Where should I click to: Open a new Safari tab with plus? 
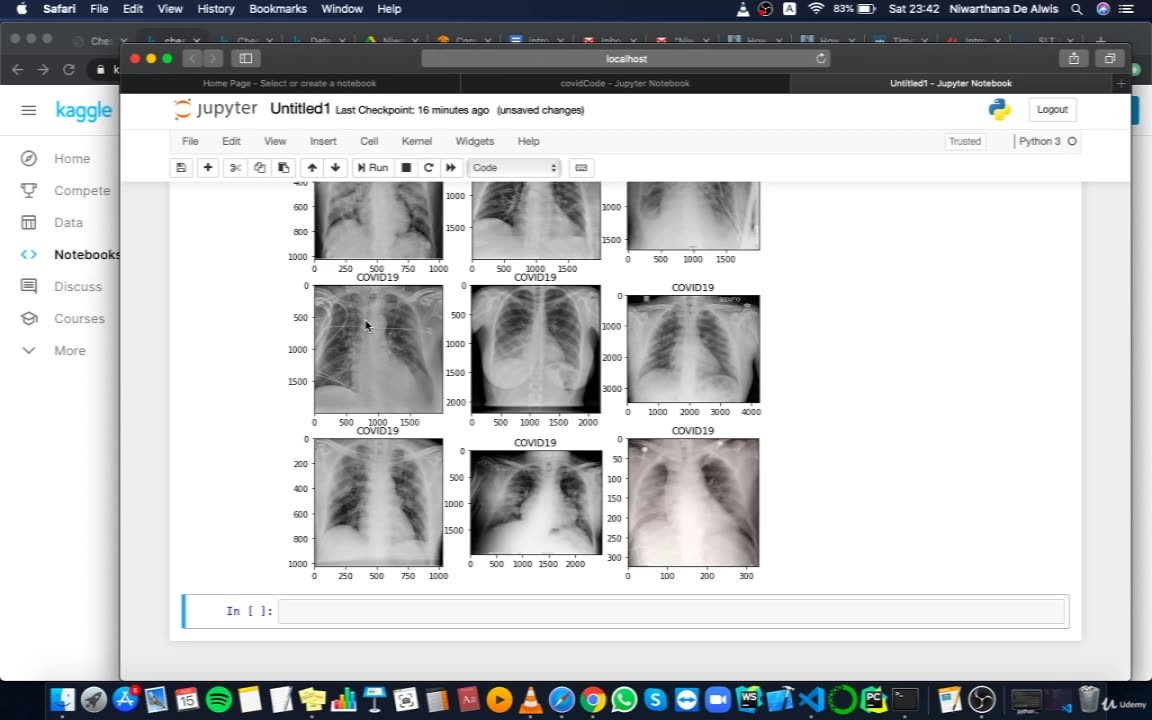(x=1120, y=83)
